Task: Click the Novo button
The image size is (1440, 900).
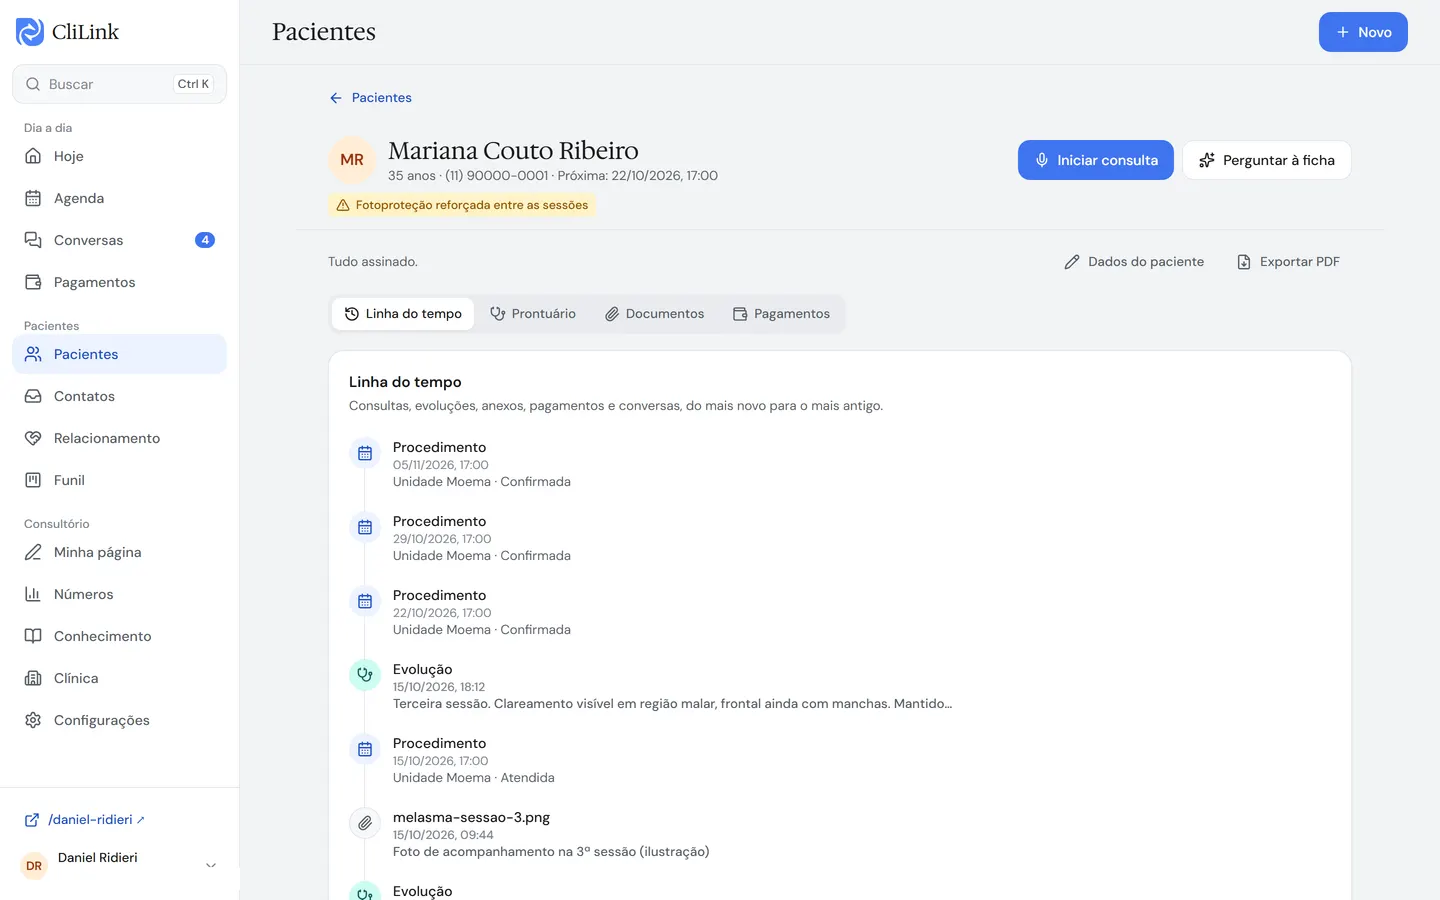Action: pyautogui.click(x=1363, y=32)
